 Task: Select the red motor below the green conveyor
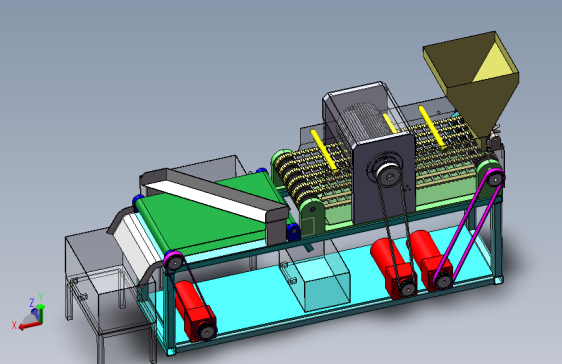195,310
